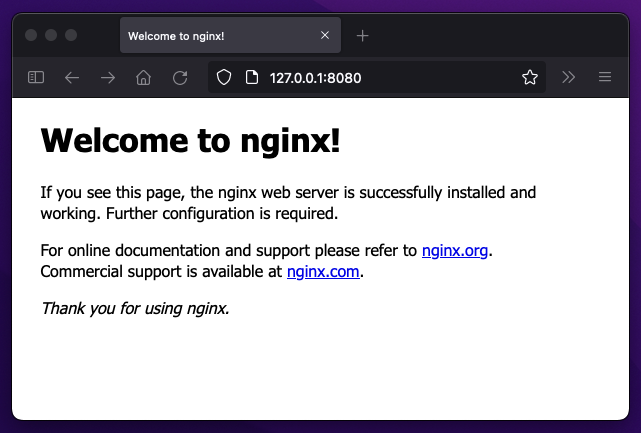
Task: Open the browser home page
Action: point(143,77)
